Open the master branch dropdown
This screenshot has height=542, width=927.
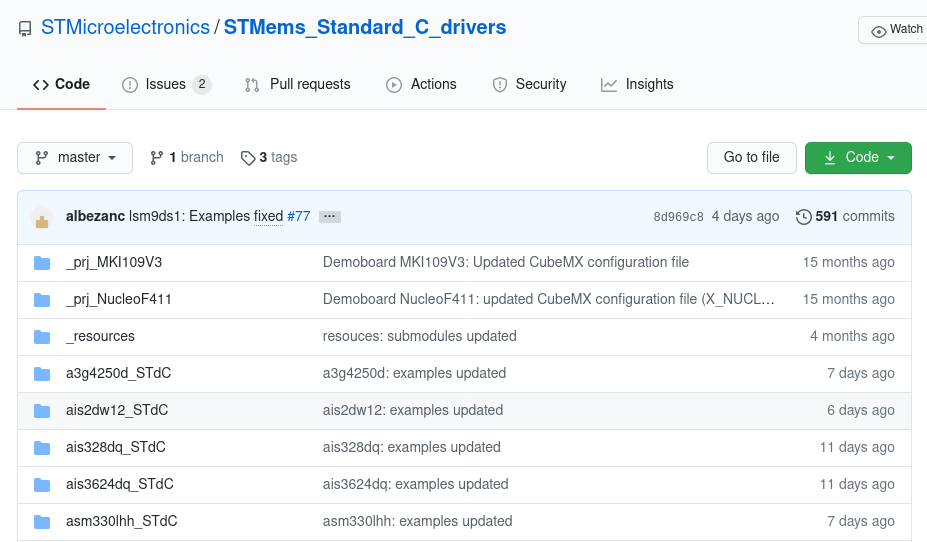(76, 158)
